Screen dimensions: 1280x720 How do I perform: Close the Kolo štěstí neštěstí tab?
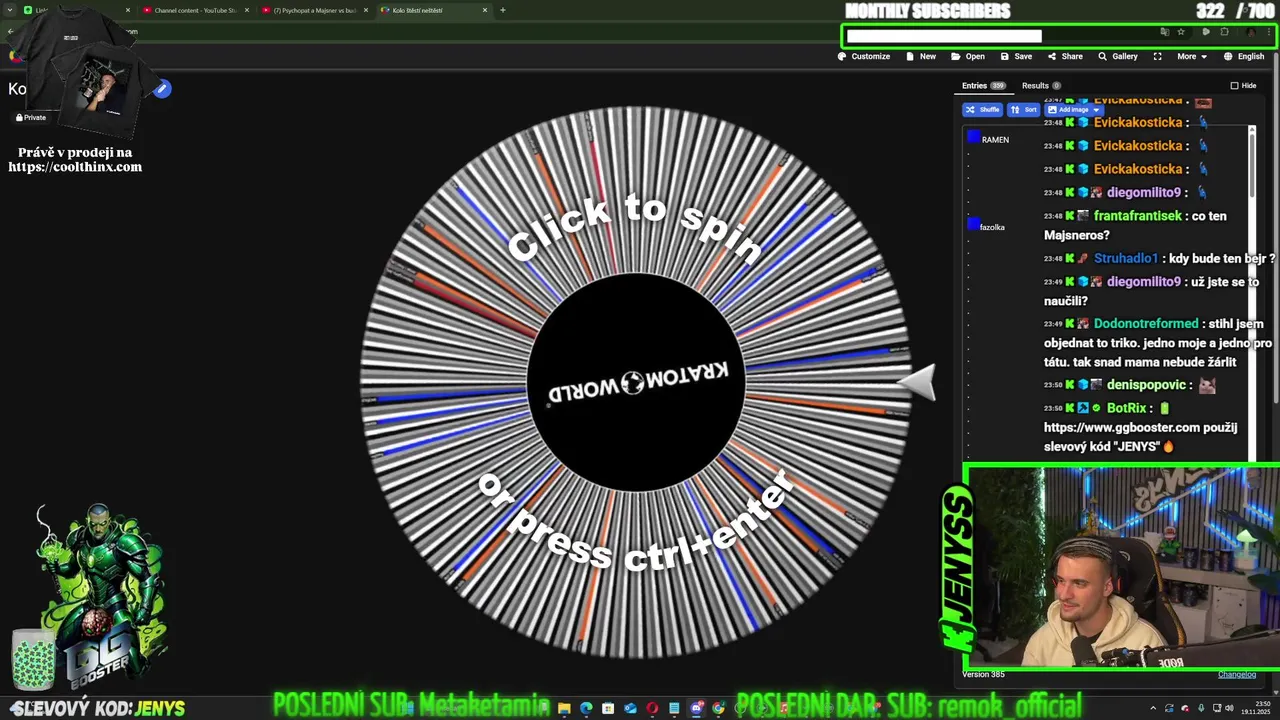[x=485, y=10]
